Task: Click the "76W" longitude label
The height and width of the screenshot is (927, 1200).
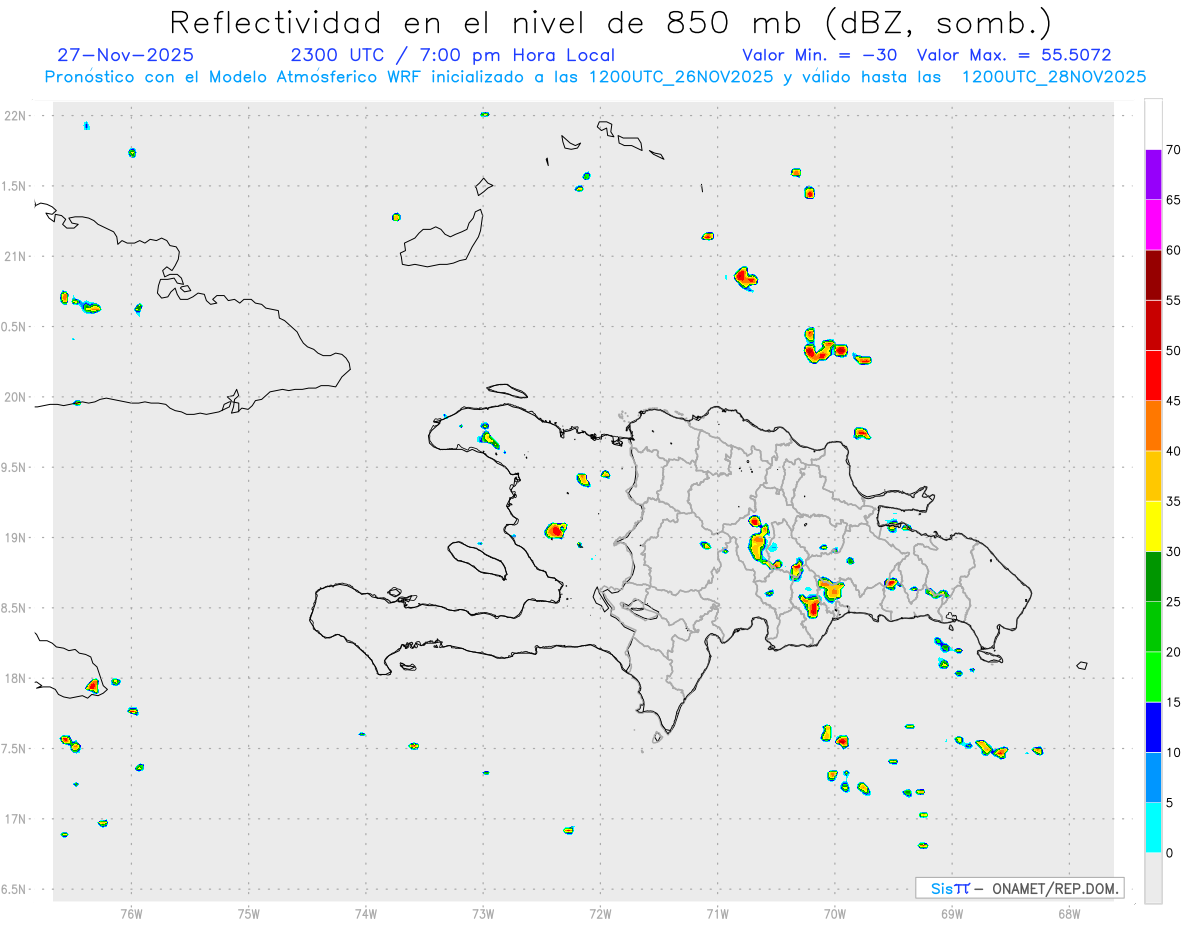Action: pos(131,913)
